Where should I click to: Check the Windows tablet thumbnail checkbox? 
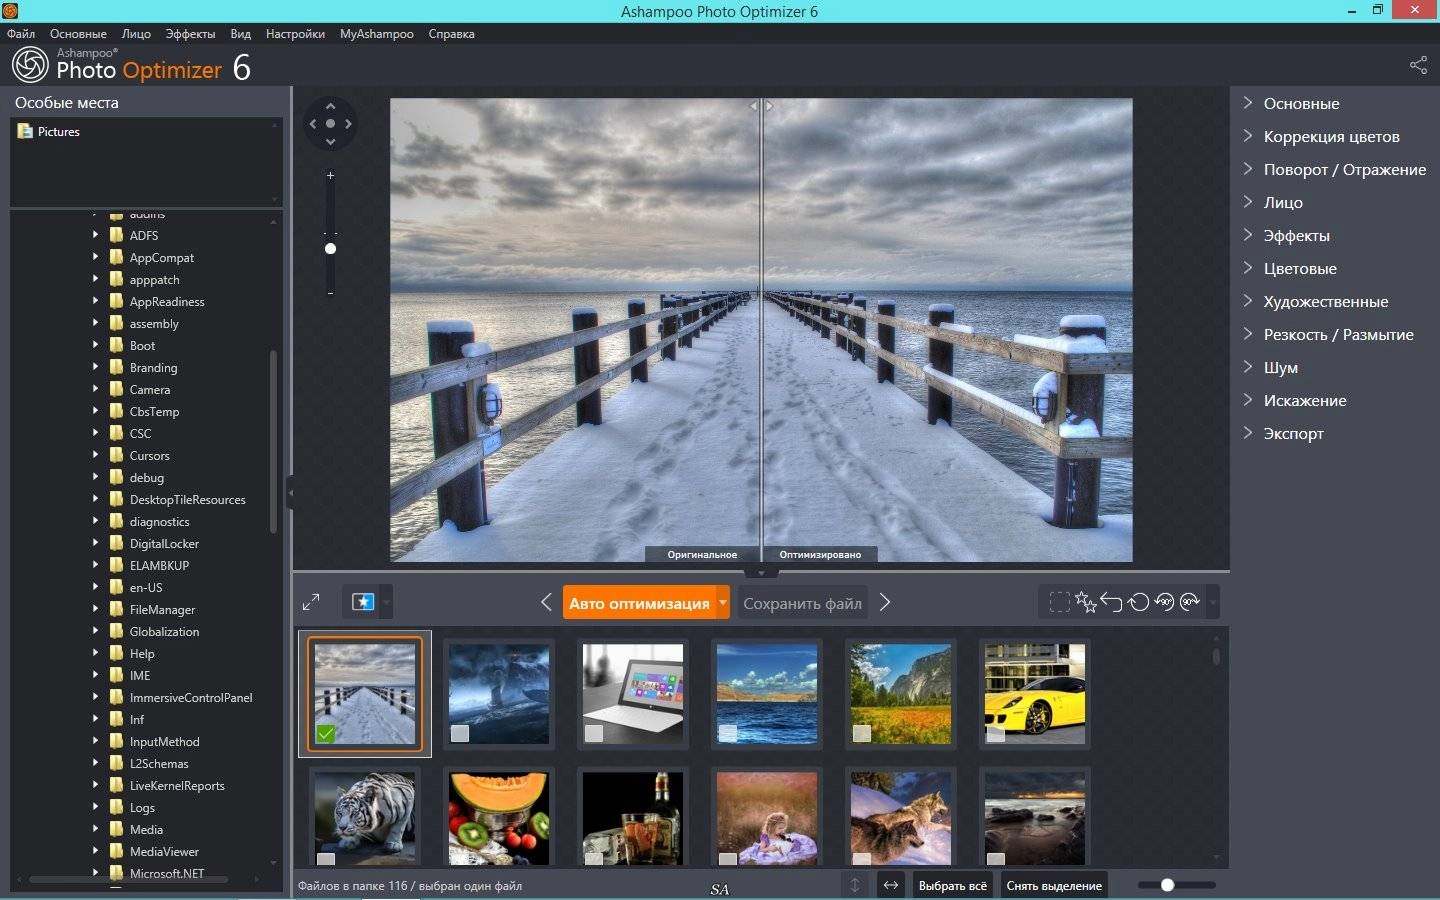pos(594,733)
